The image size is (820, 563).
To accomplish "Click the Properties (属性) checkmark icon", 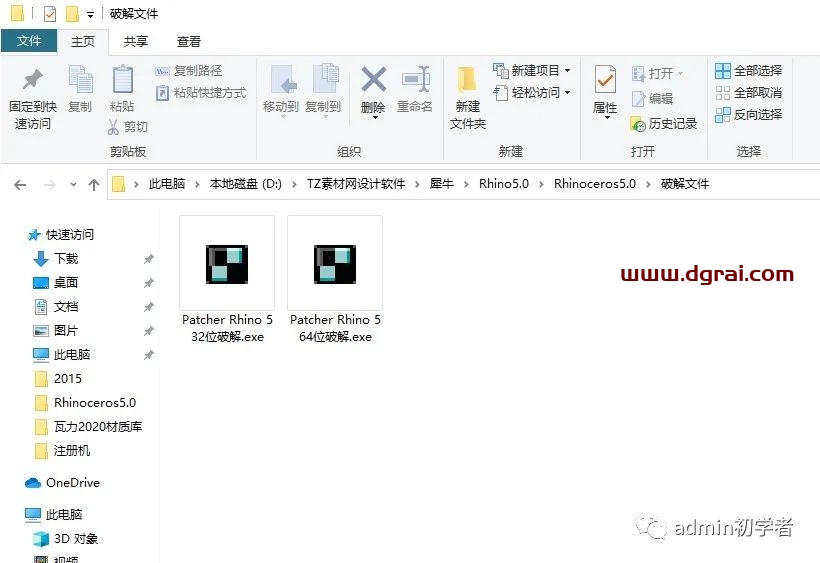I will (605, 79).
